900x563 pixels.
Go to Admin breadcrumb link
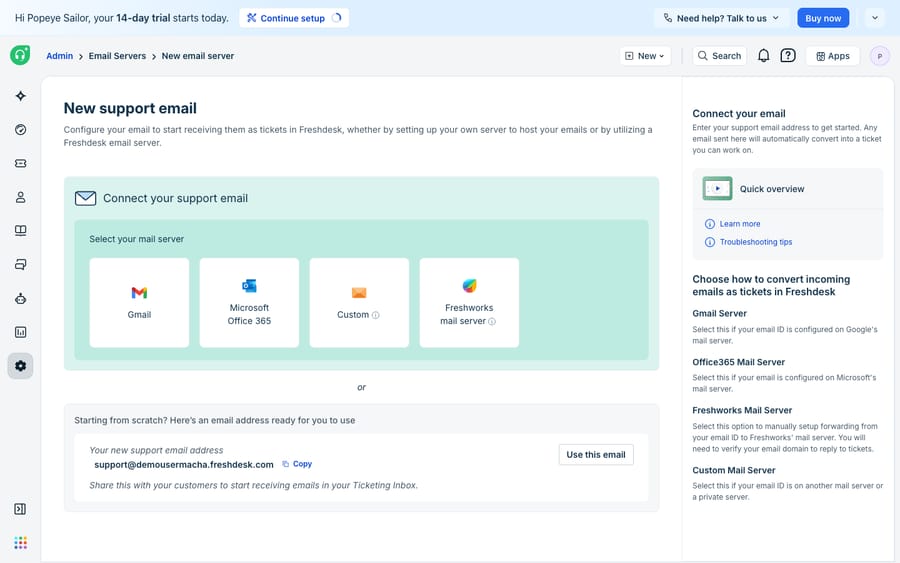(60, 56)
